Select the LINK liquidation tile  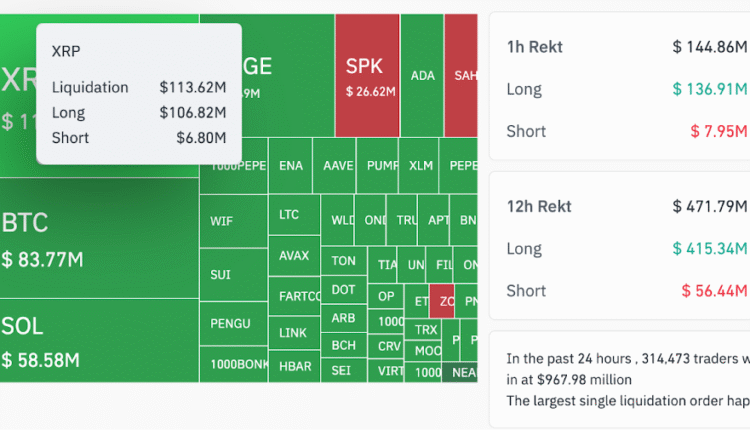click(294, 333)
